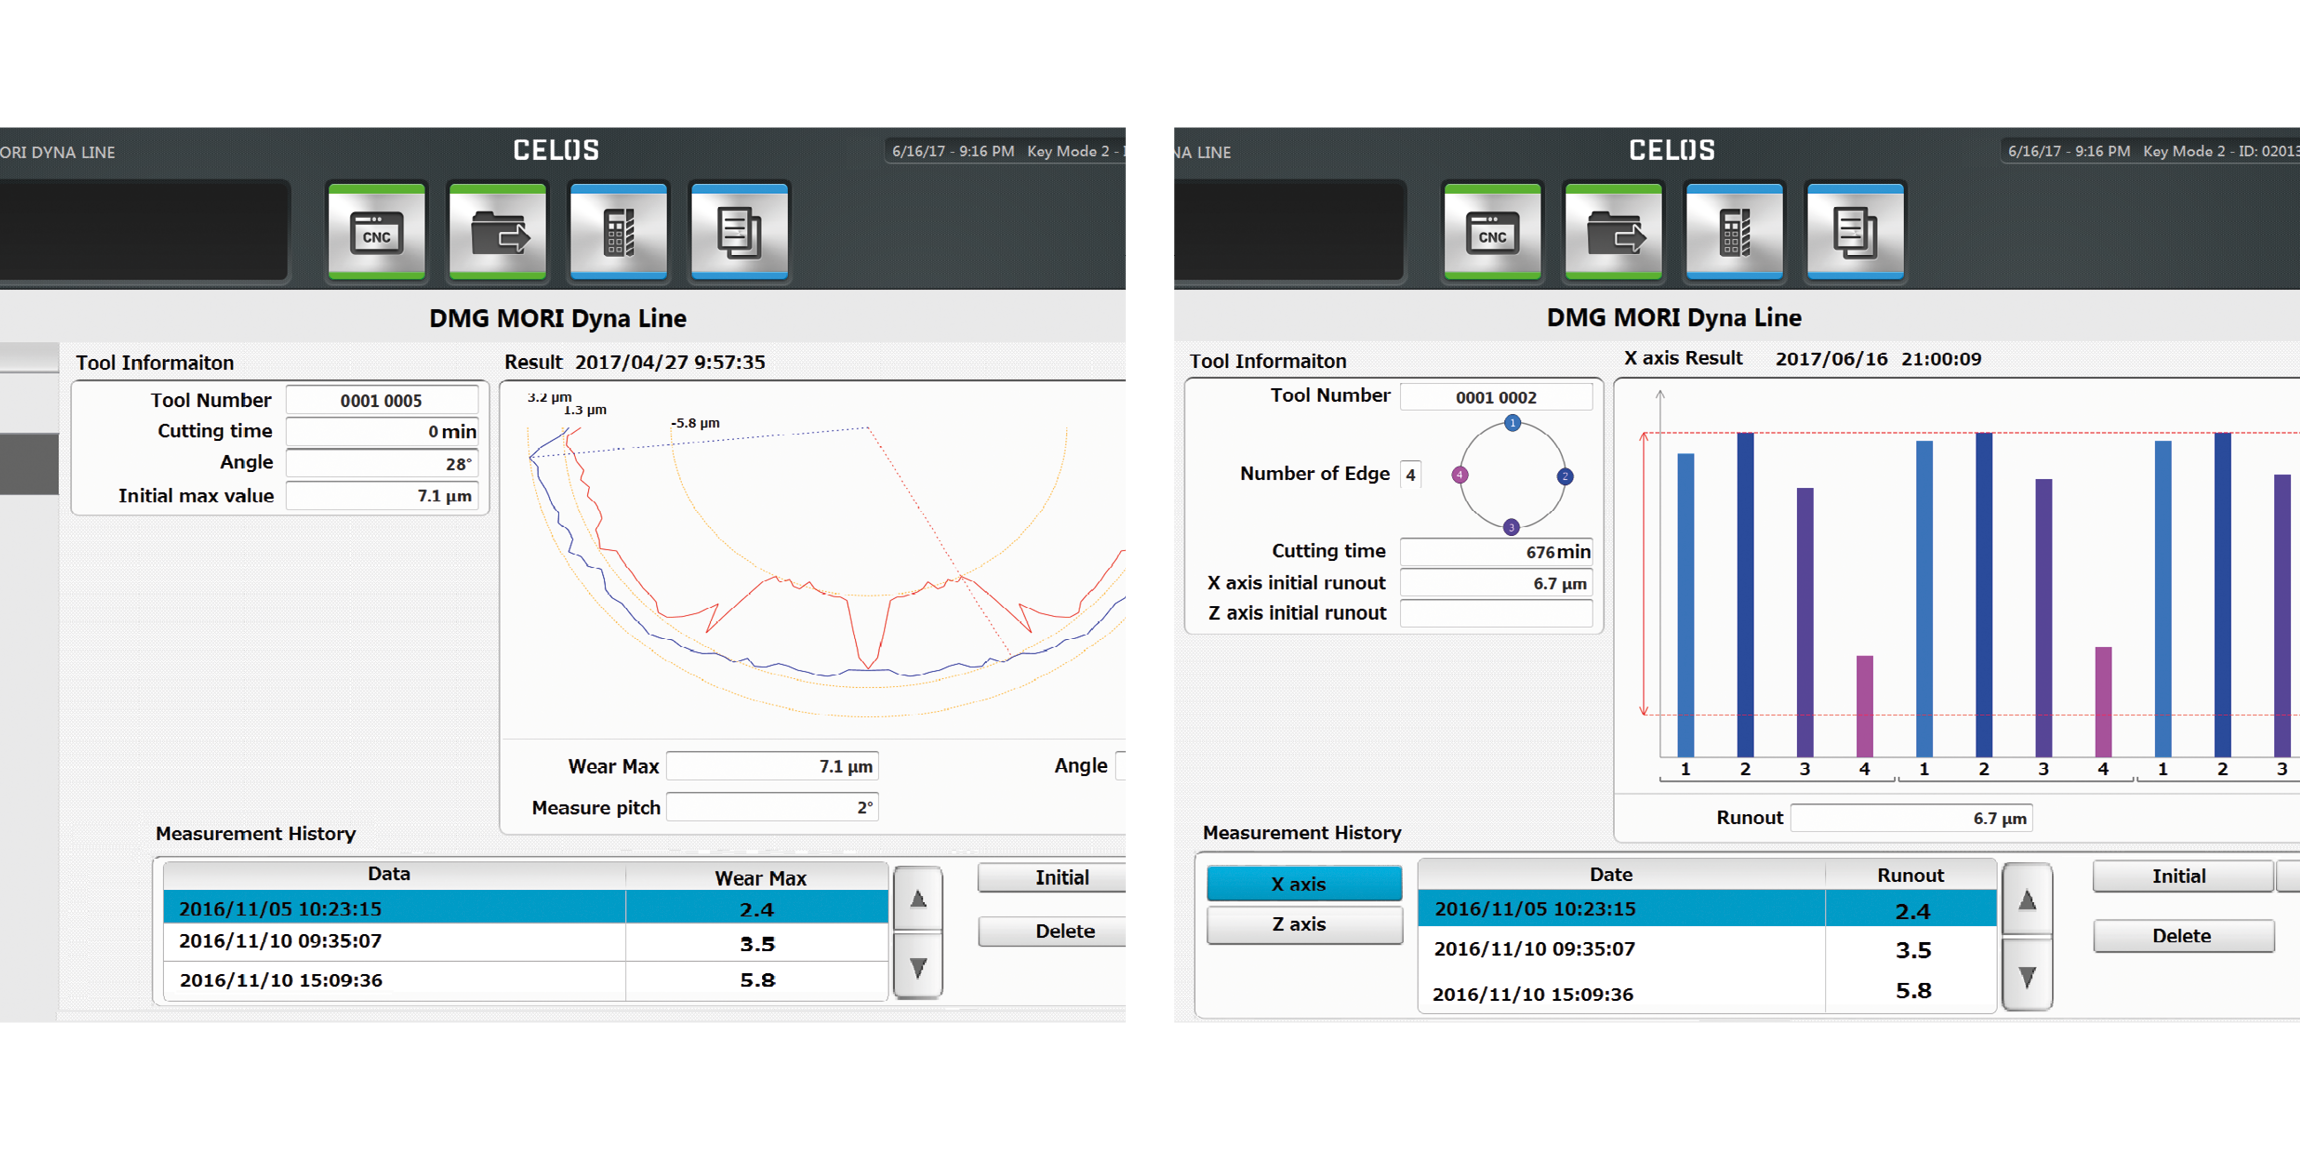Image resolution: width=2300 pixels, height=1150 pixels.
Task: Open calculator icon in left CELOS window
Action: click(x=619, y=232)
